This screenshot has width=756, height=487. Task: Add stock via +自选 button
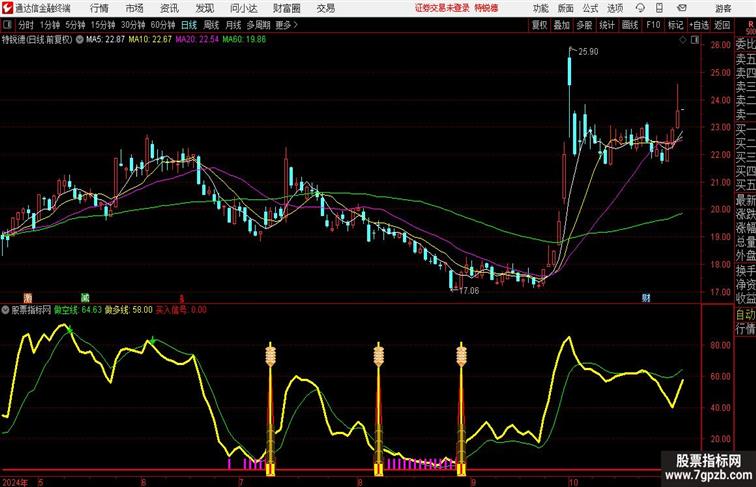click(x=699, y=25)
